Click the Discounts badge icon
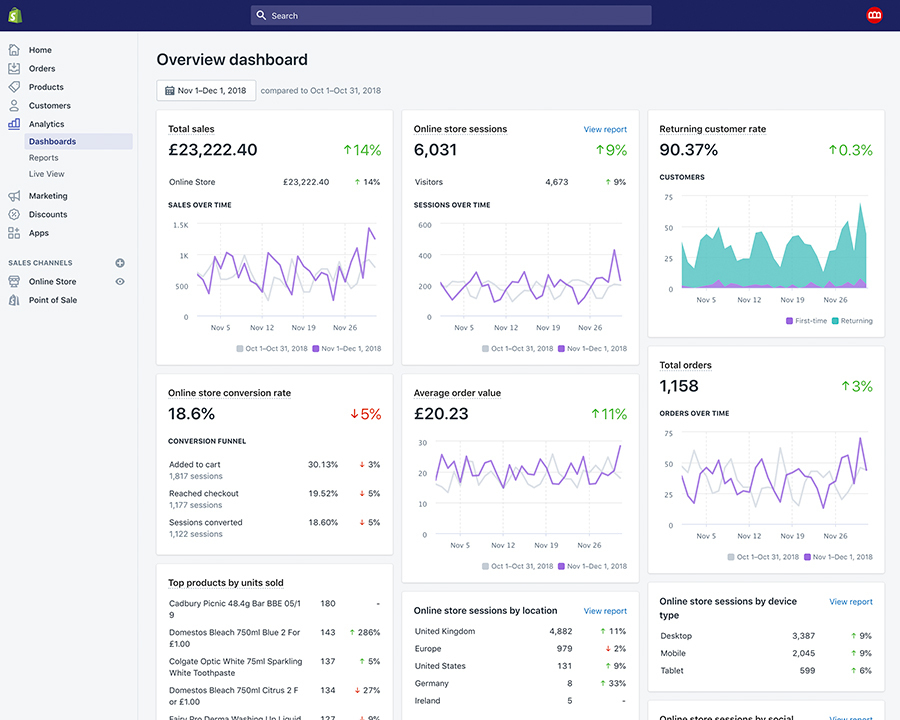Image resolution: width=900 pixels, height=720 pixels. pyautogui.click(x=14, y=214)
